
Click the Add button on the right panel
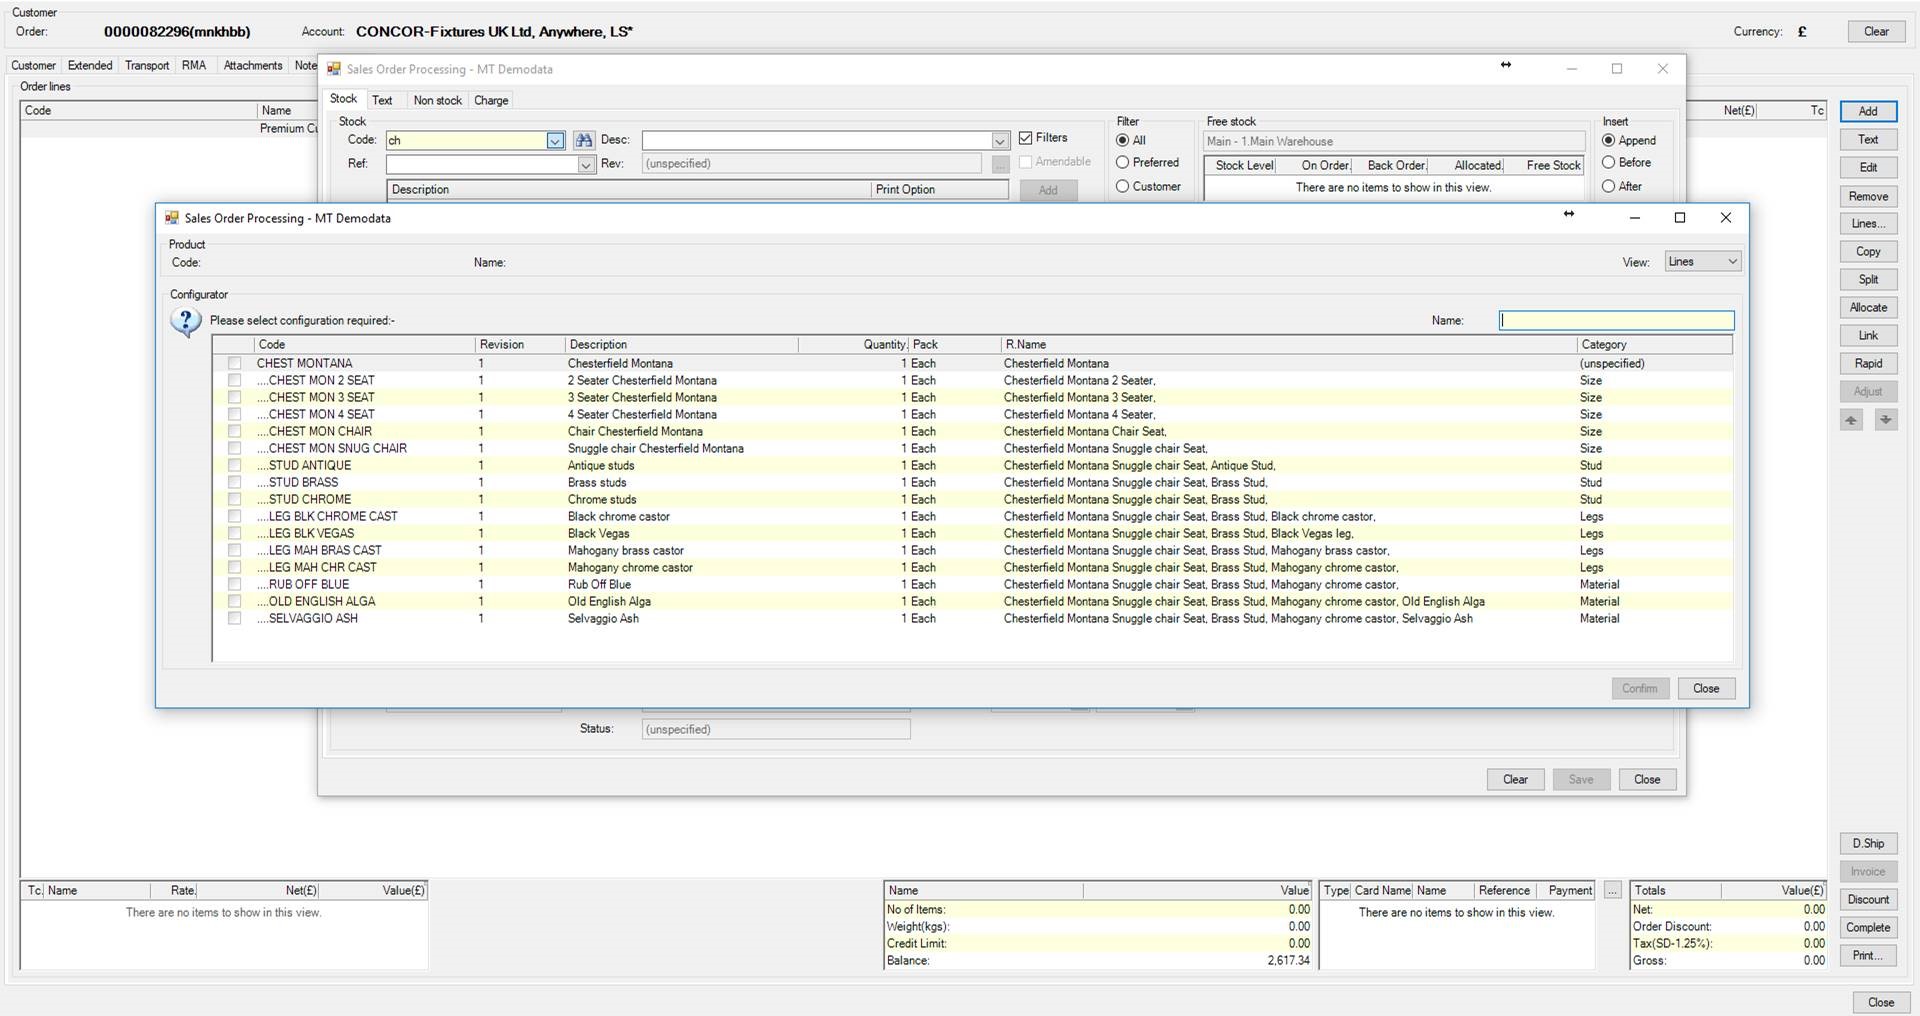[x=1868, y=111]
